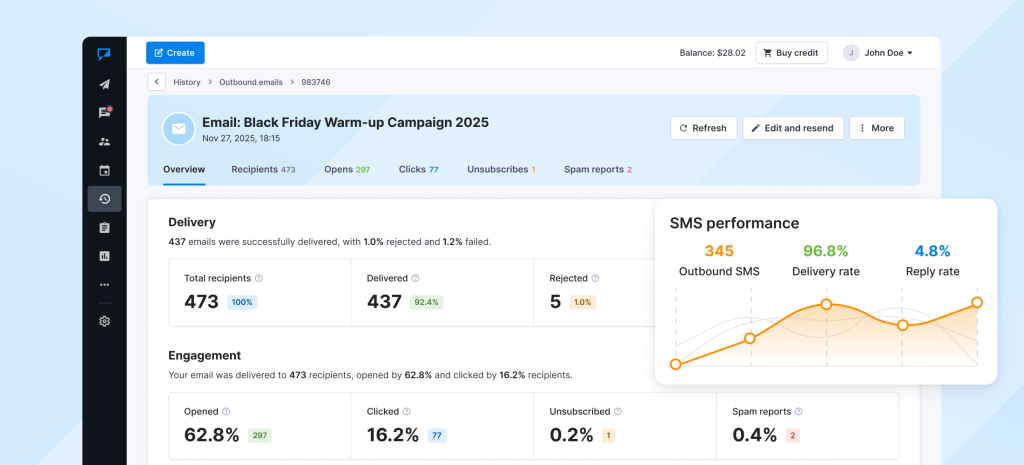1024x465 pixels.
Task: Open the clipboard icon in the sidebar
Action: 104,227
